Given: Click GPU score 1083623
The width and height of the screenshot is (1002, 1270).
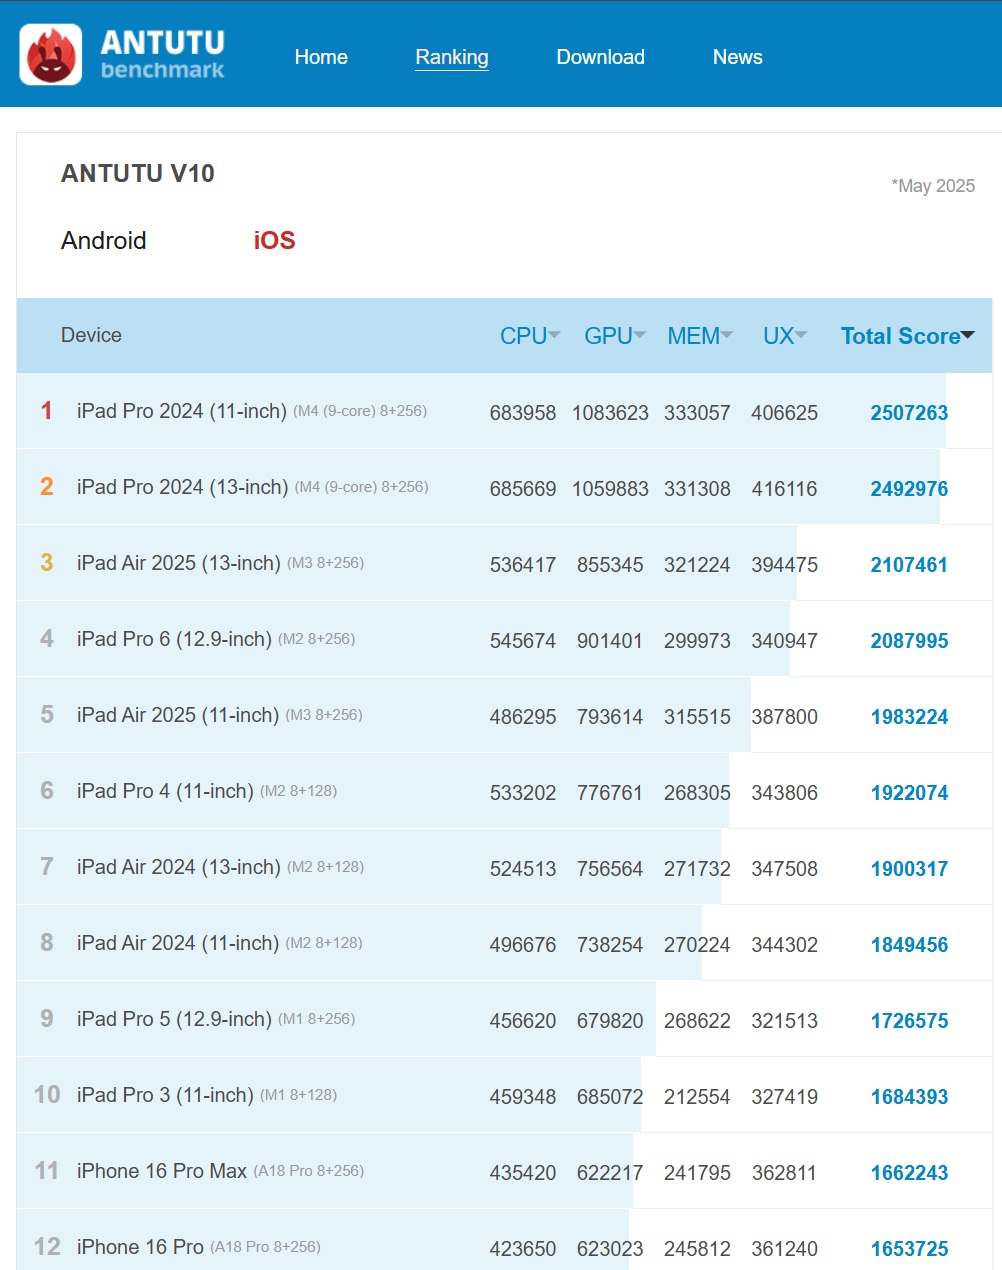Looking at the screenshot, I should [610, 413].
